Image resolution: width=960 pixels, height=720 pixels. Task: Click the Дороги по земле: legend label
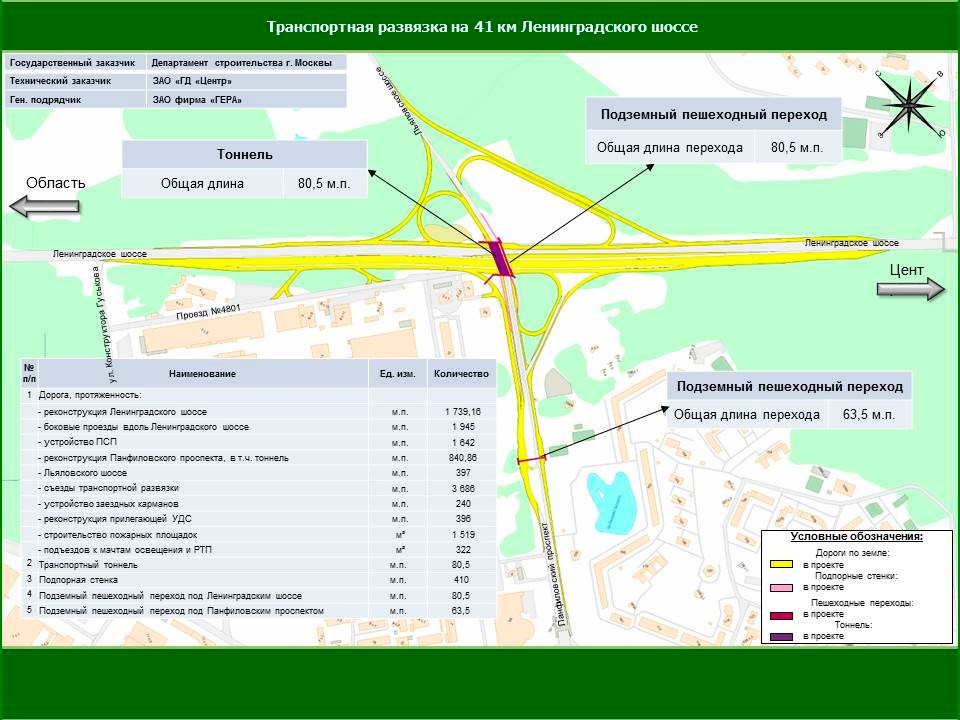coord(852,553)
